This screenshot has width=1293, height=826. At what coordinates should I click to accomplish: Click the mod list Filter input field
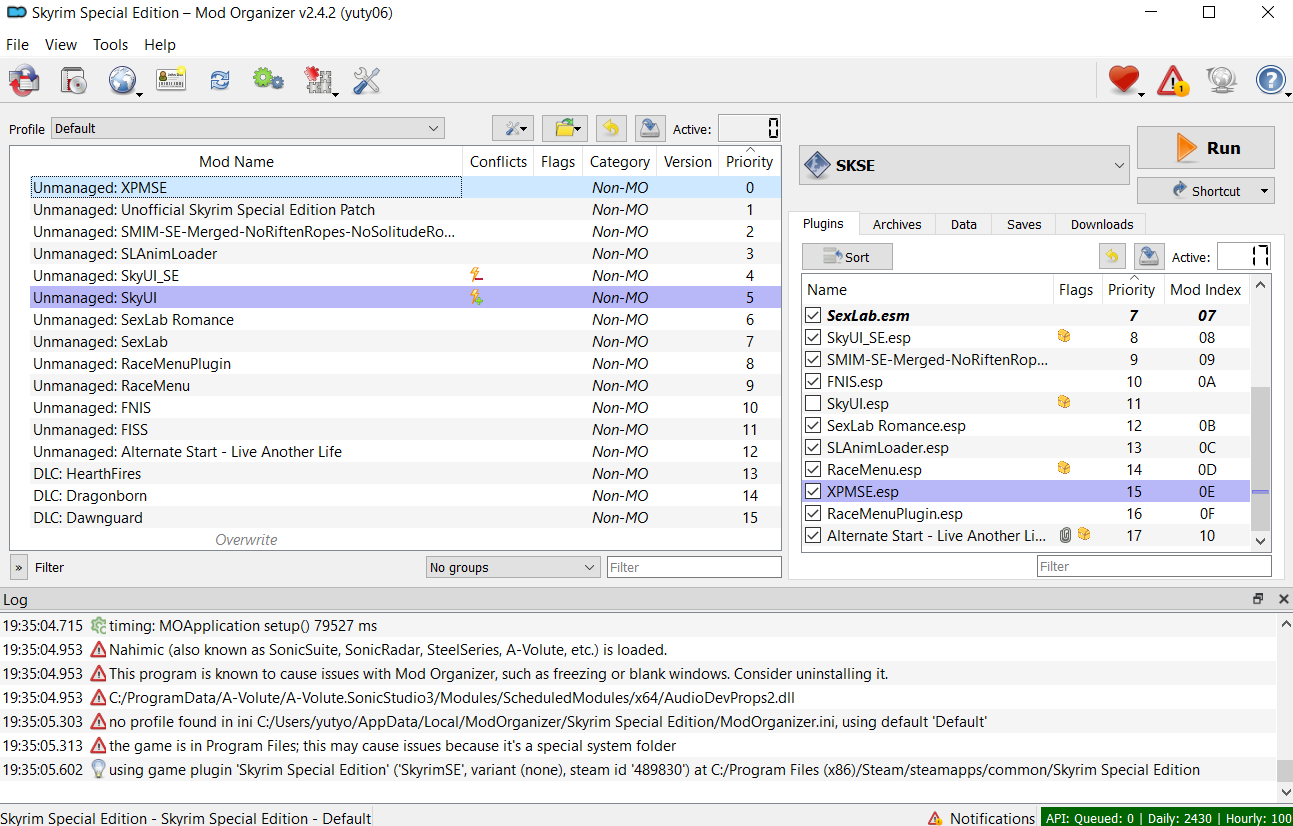tap(694, 567)
